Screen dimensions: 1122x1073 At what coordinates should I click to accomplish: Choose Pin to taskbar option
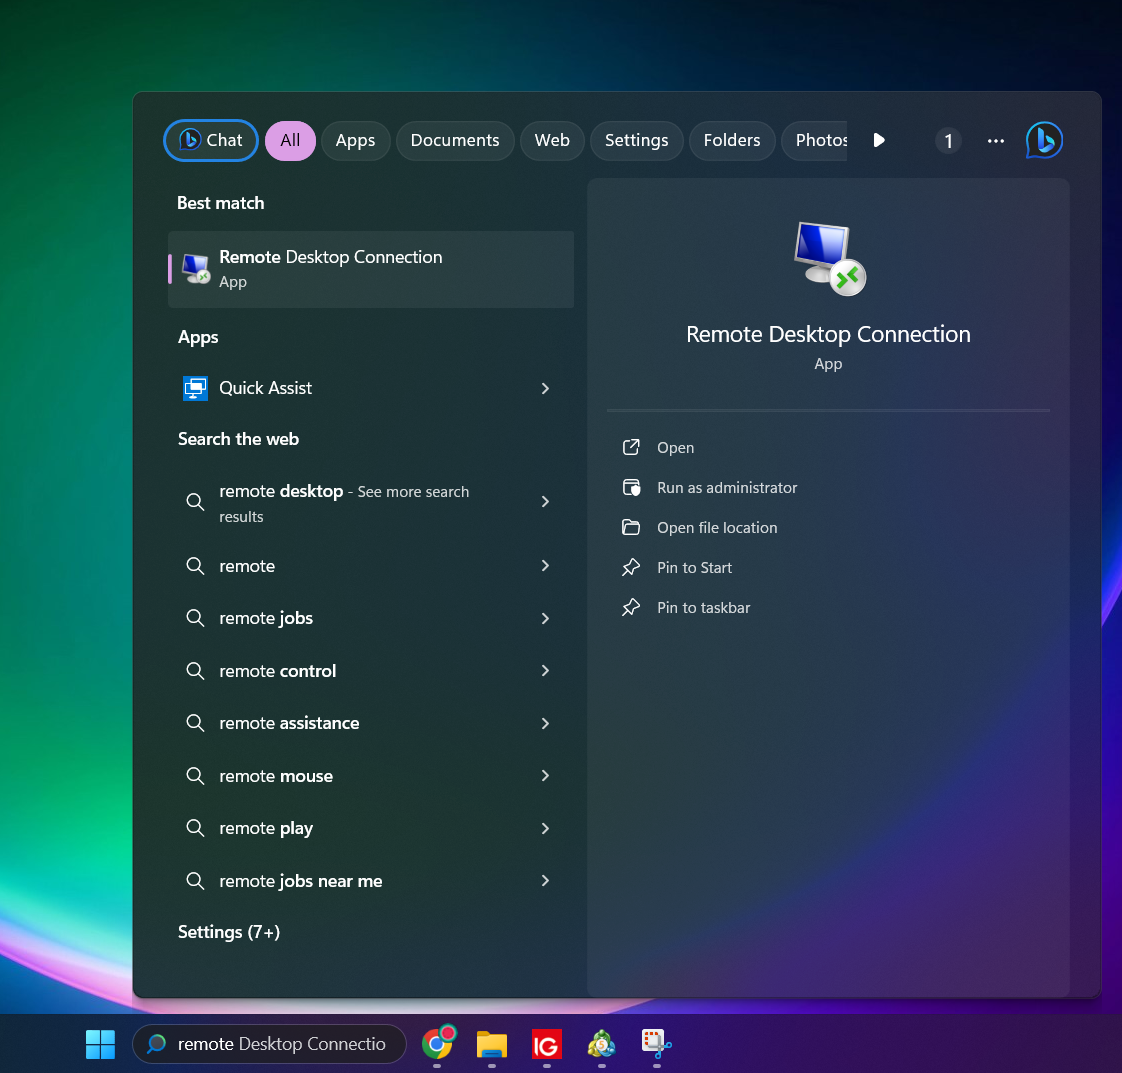pyautogui.click(x=703, y=608)
